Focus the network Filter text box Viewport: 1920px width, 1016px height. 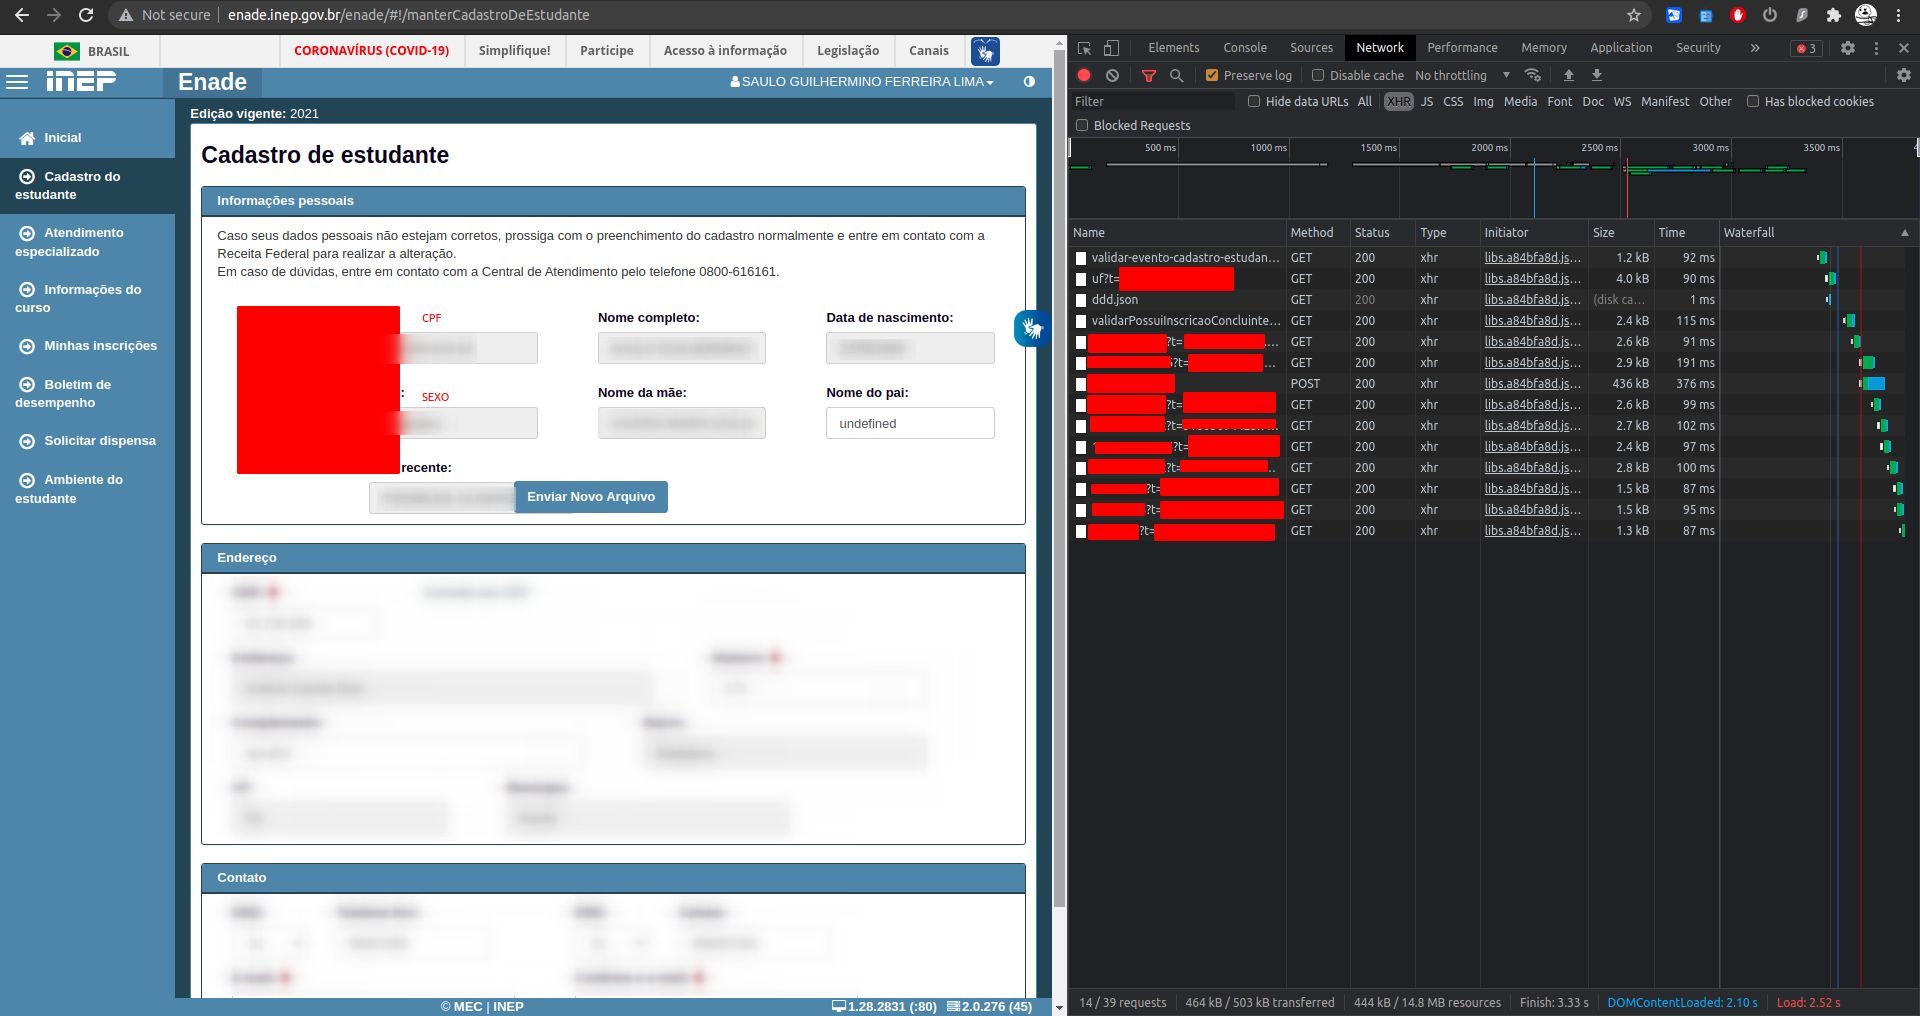[1152, 101]
